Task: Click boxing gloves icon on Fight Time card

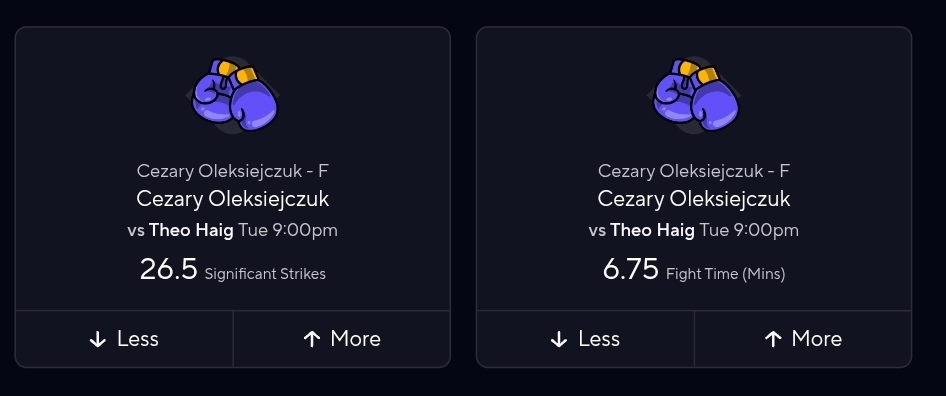Action: (696, 95)
